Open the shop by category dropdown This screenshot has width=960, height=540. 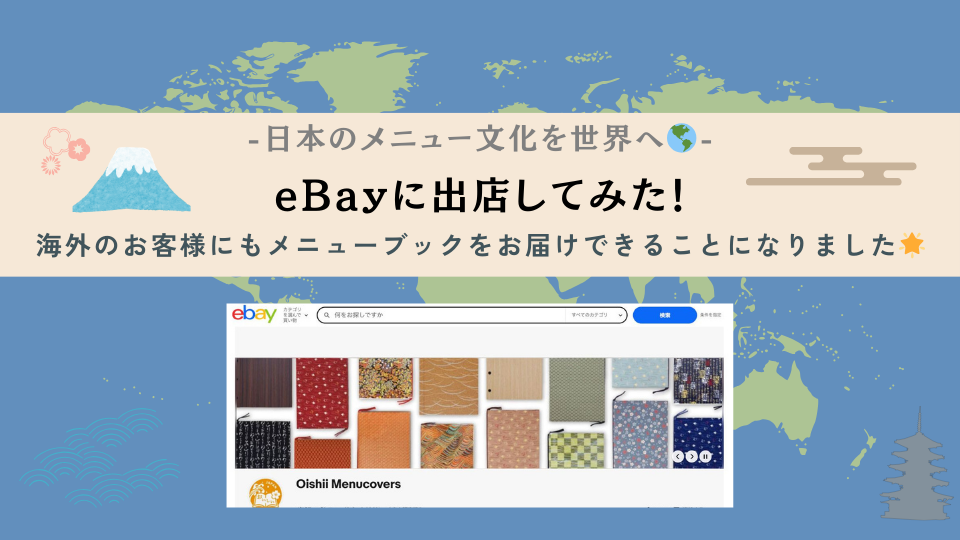pos(295,315)
